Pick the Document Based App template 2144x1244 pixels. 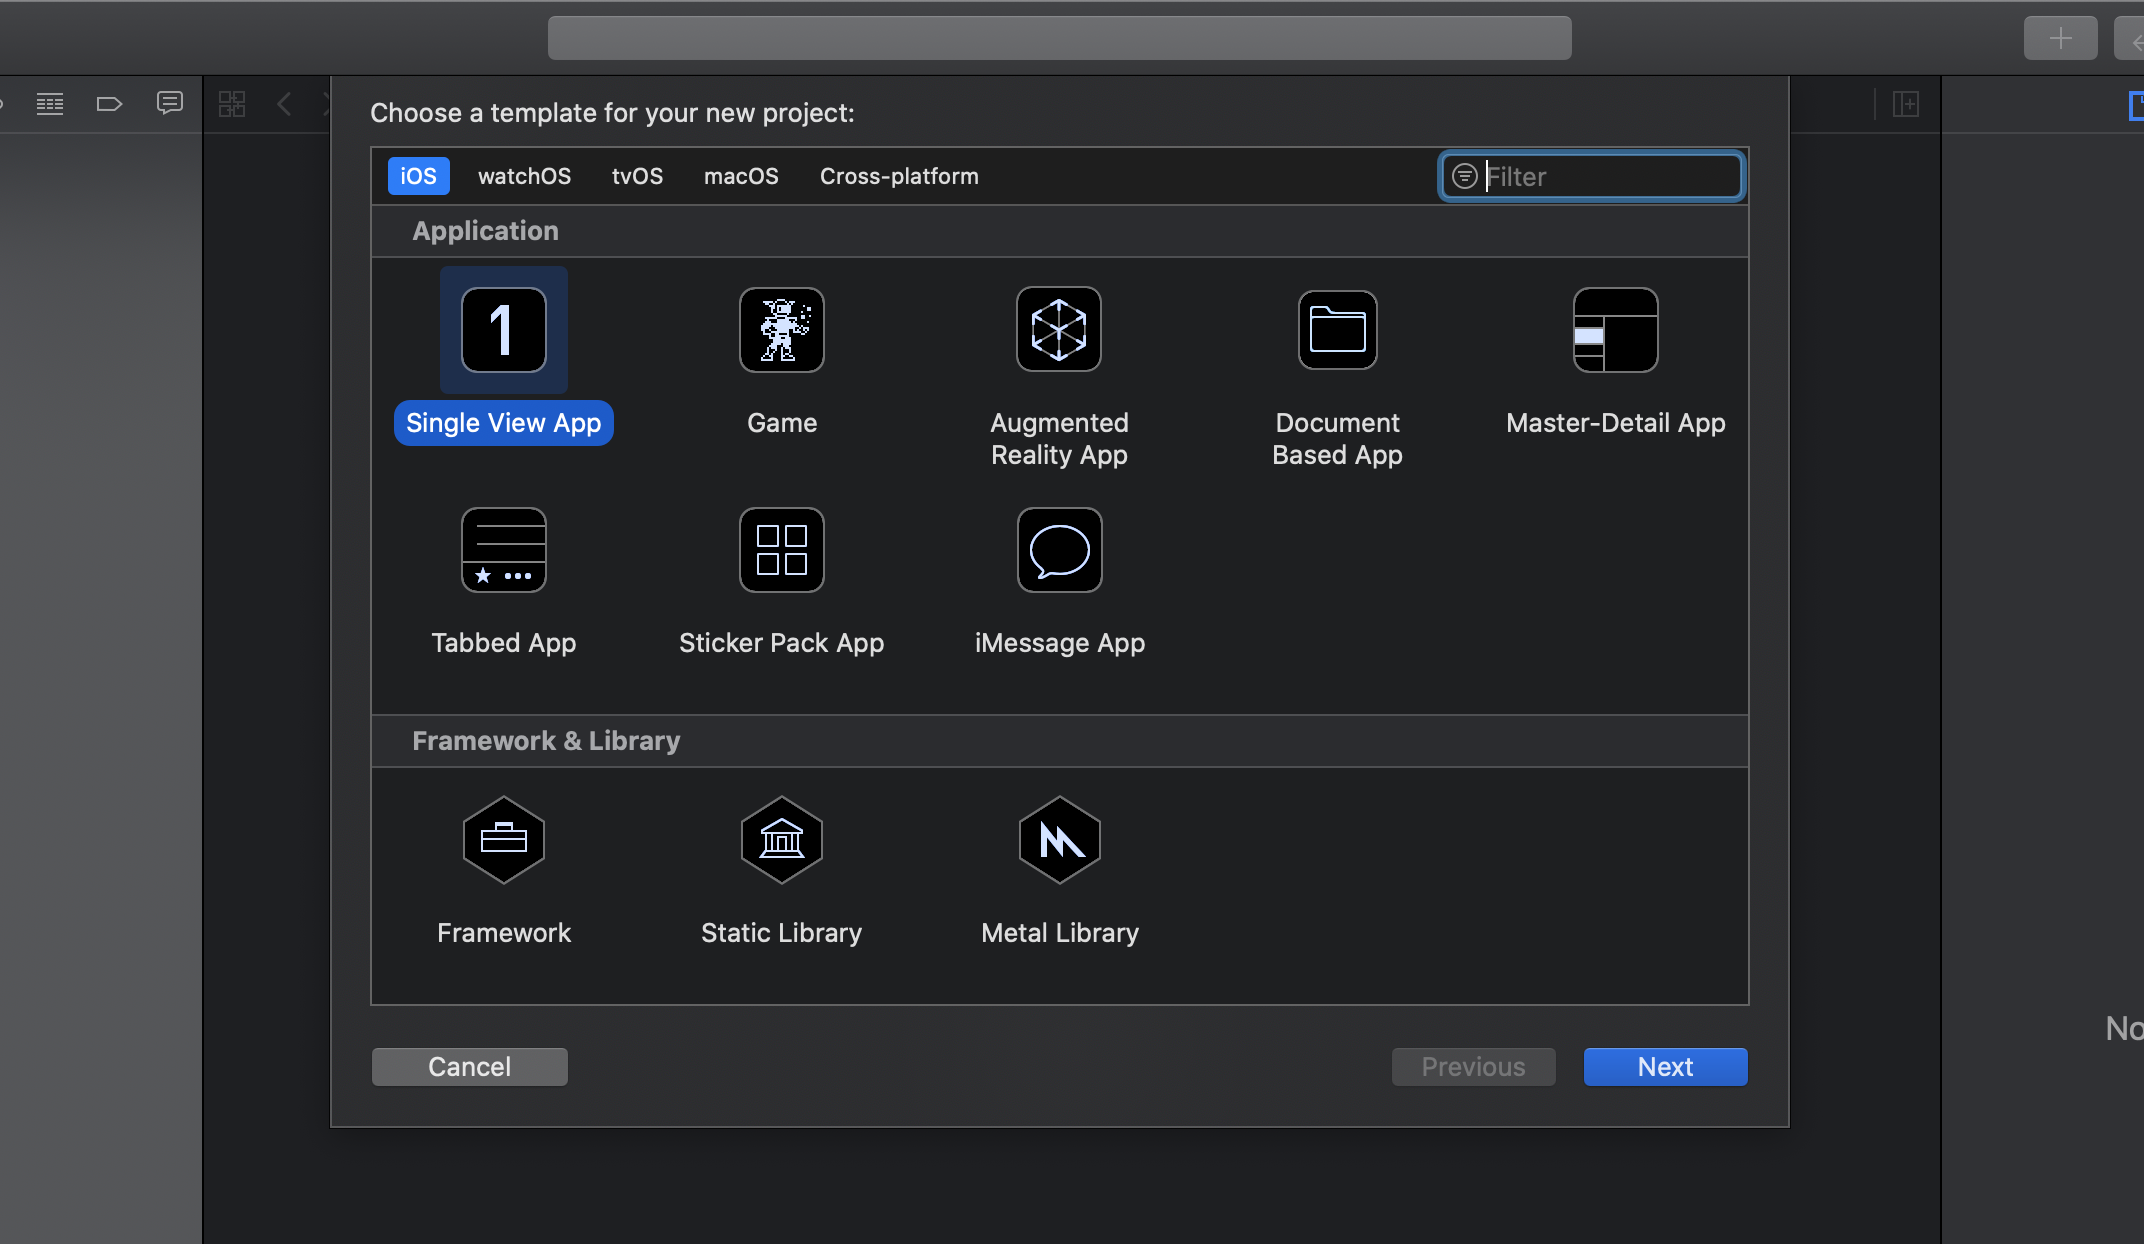click(x=1337, y=330)
